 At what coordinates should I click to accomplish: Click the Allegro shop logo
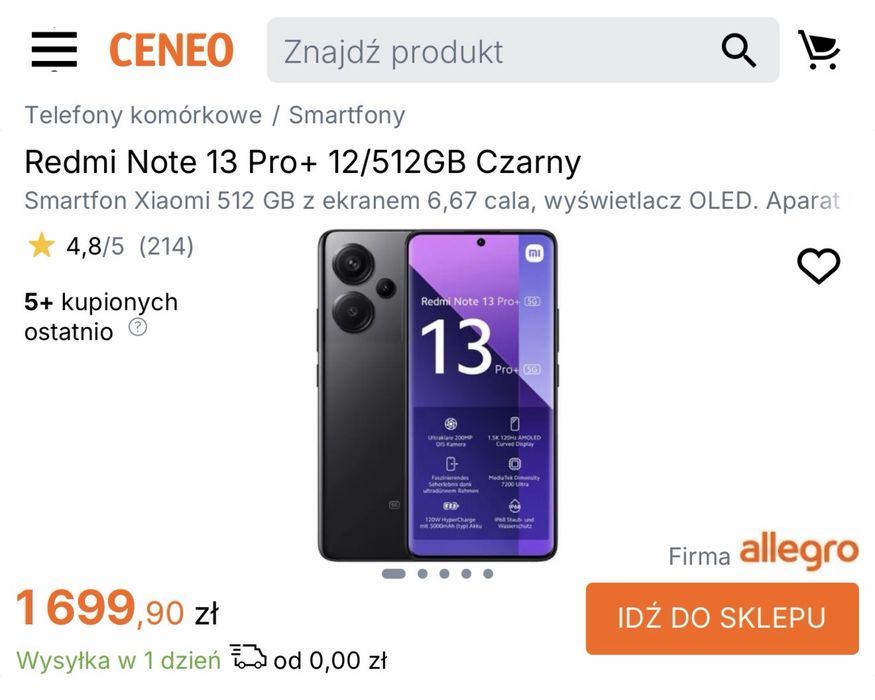pyautogui.click(x=798, y=551)
